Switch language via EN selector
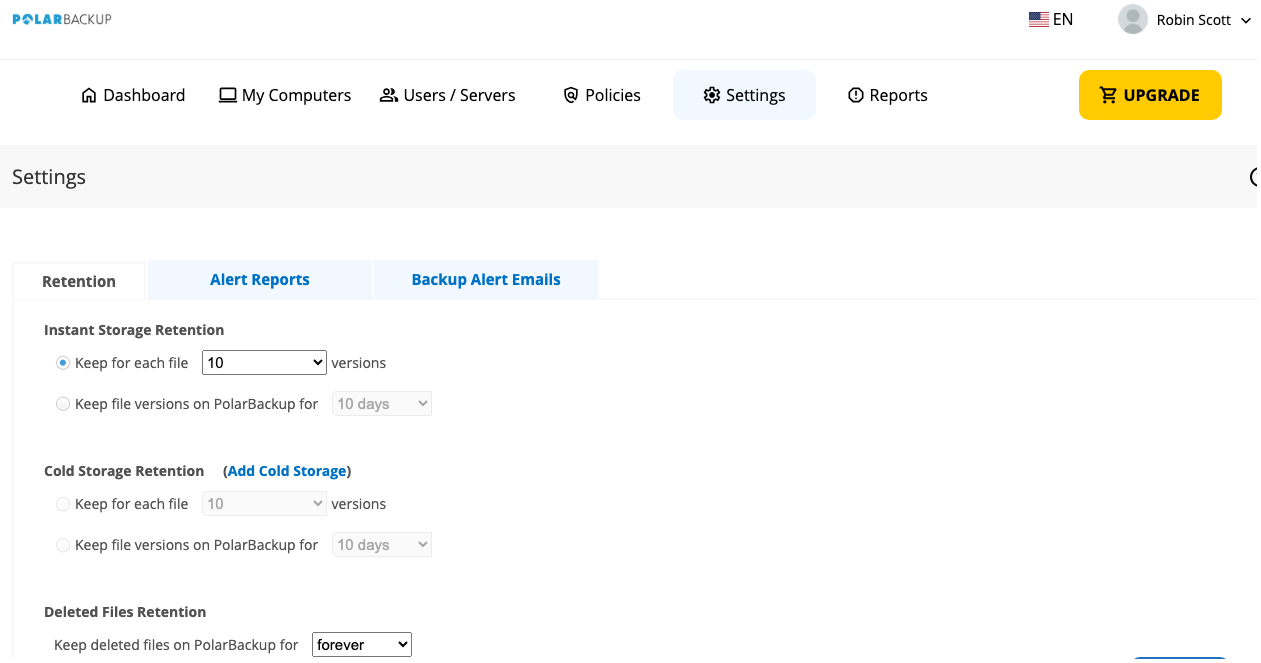Image resolution: width=1261 pixels, height=663 pixels. pos(1051,19)
